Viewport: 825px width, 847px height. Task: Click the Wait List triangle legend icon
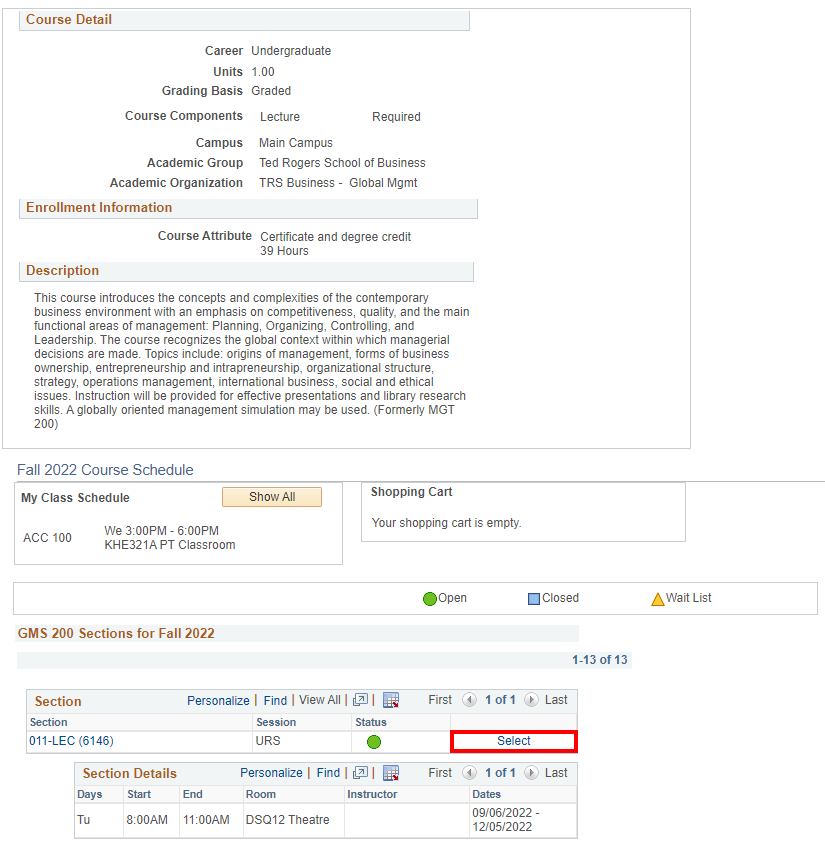[x=657, y=599]
